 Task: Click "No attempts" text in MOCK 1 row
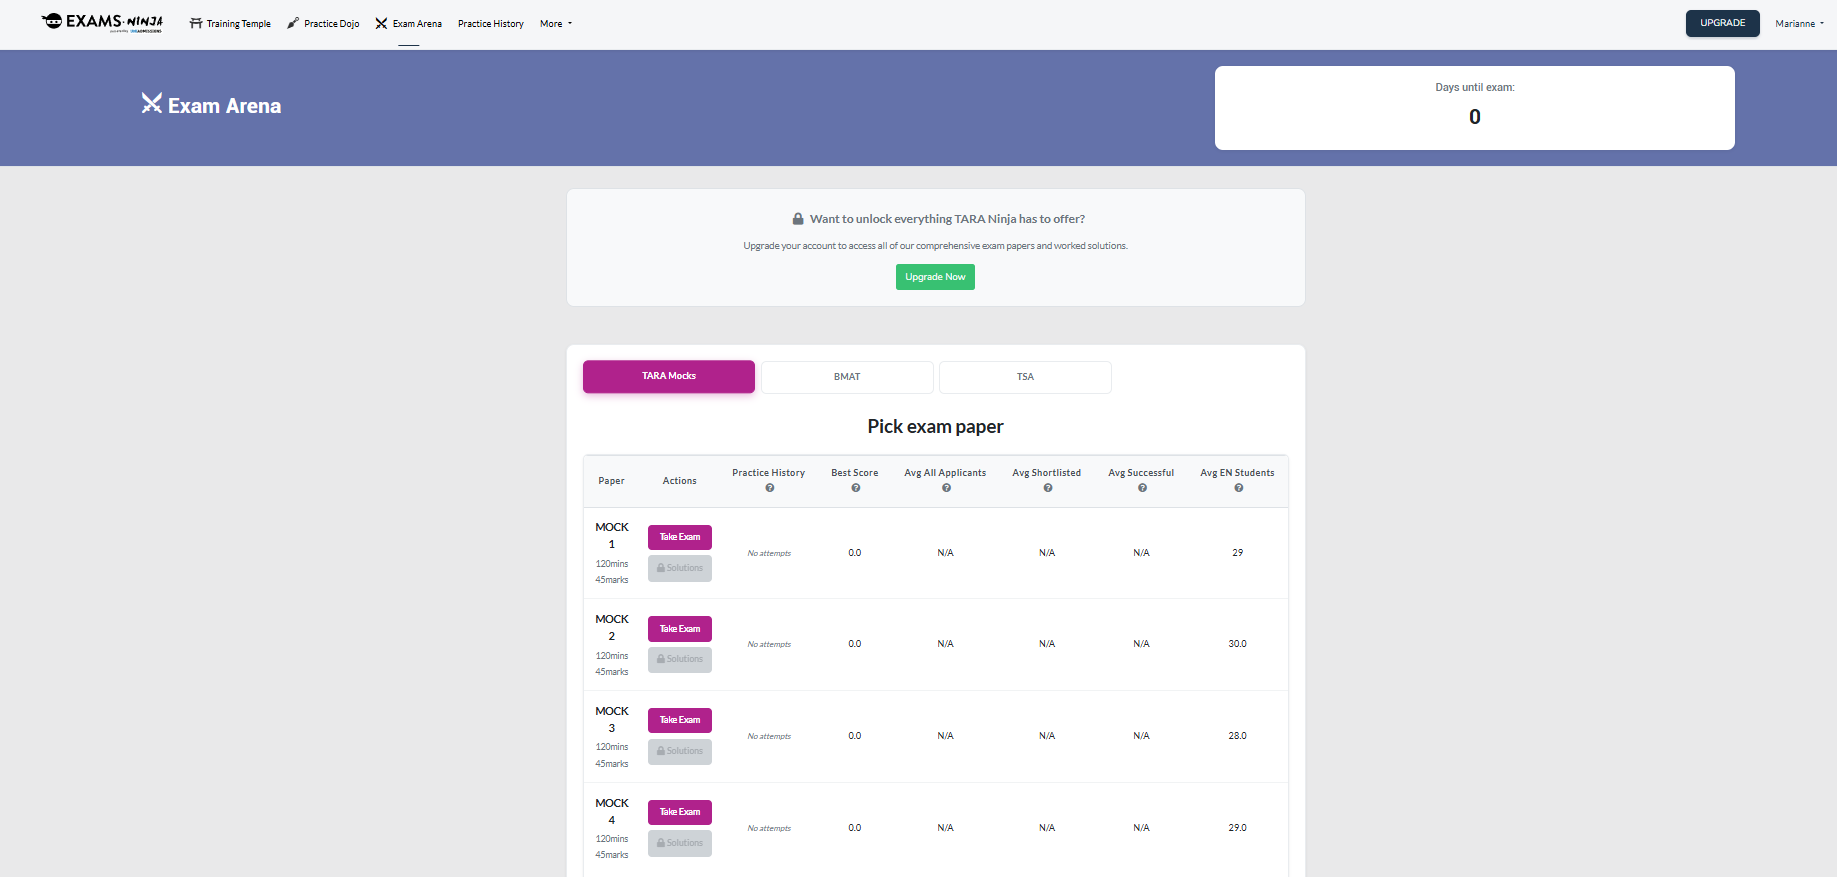(769, 553)
